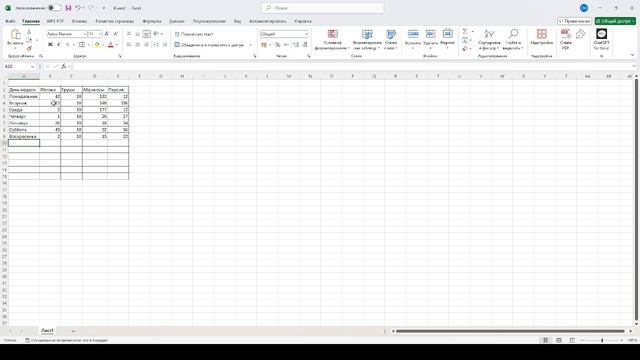
Task: Open Sort and Filter menu
Action: tap(489, 40)
